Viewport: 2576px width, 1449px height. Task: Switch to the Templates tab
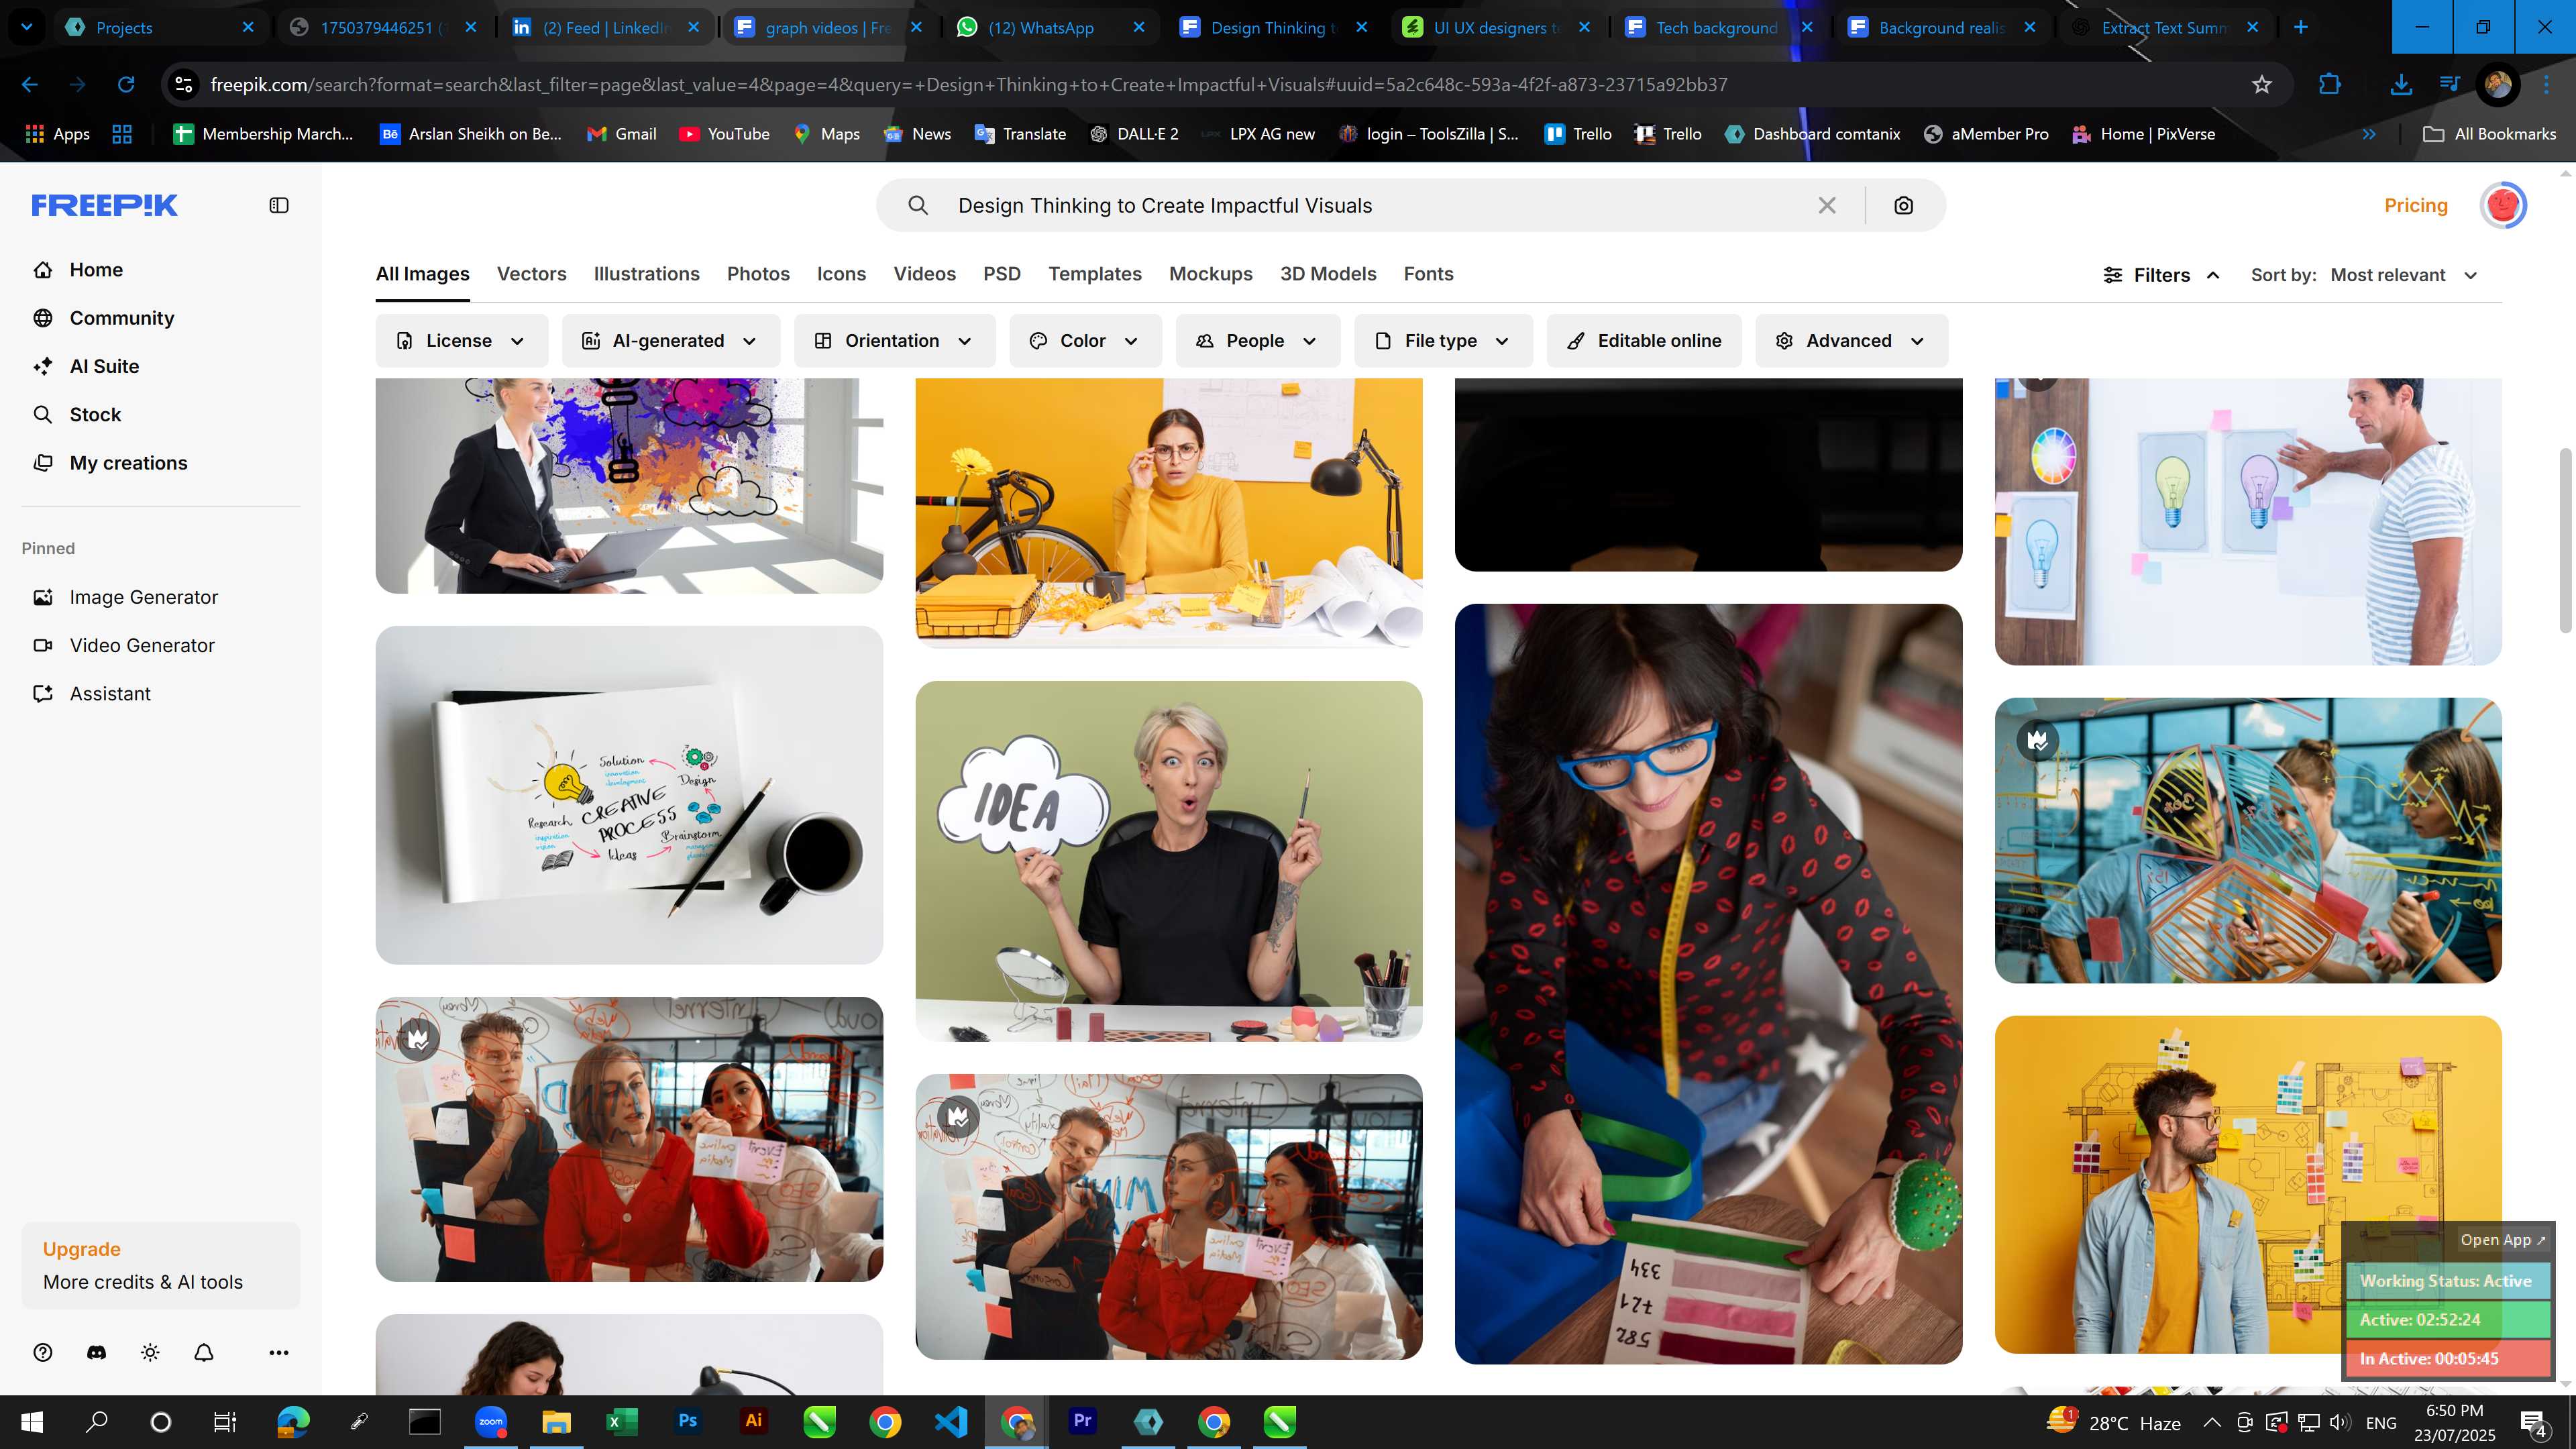[1095, 274]
